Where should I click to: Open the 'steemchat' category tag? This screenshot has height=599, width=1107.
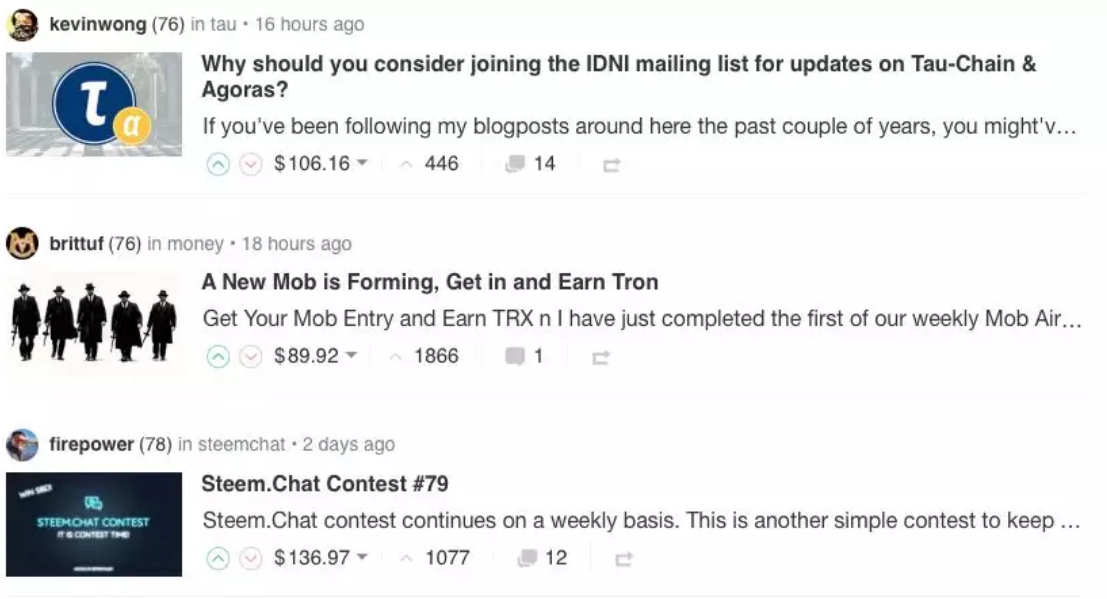click(241, 444)
